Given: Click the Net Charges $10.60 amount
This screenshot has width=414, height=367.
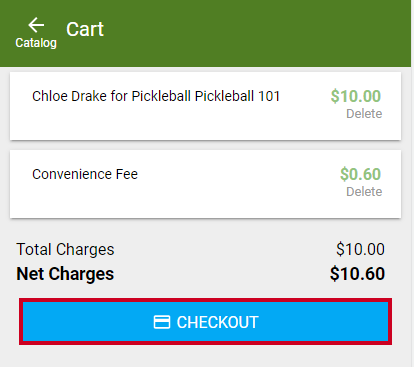Looking at the screenshot, I should 357,274.
